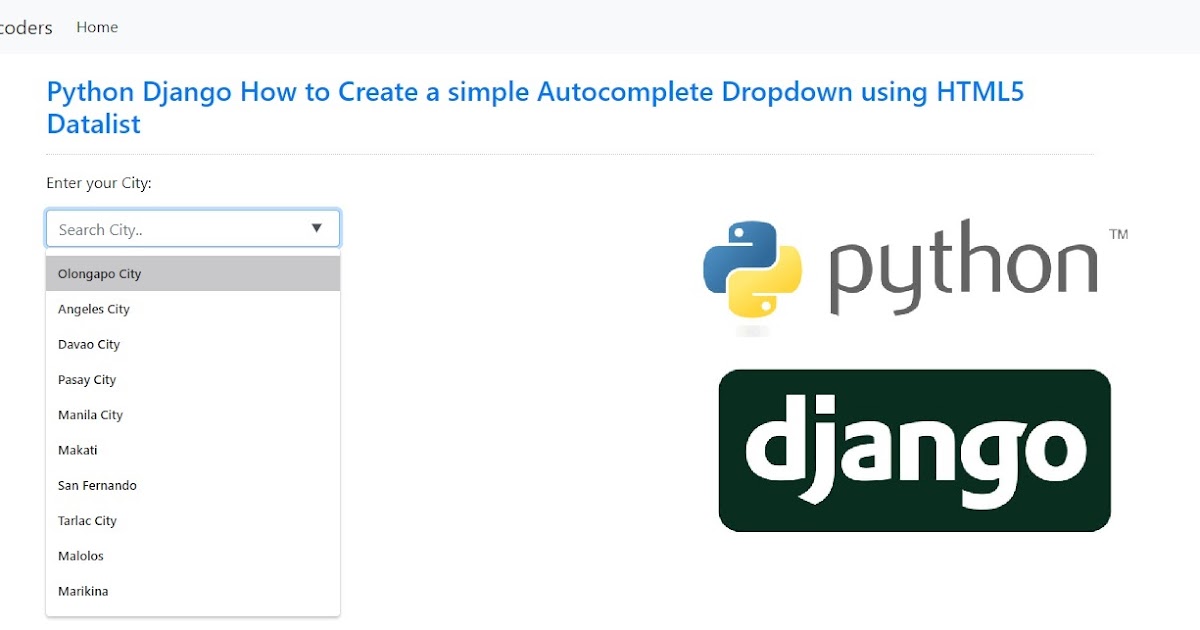The height and width of the screenshot is (630, 1200).
Task: Click the Enter your City label
Action: (x=99, y=183)
